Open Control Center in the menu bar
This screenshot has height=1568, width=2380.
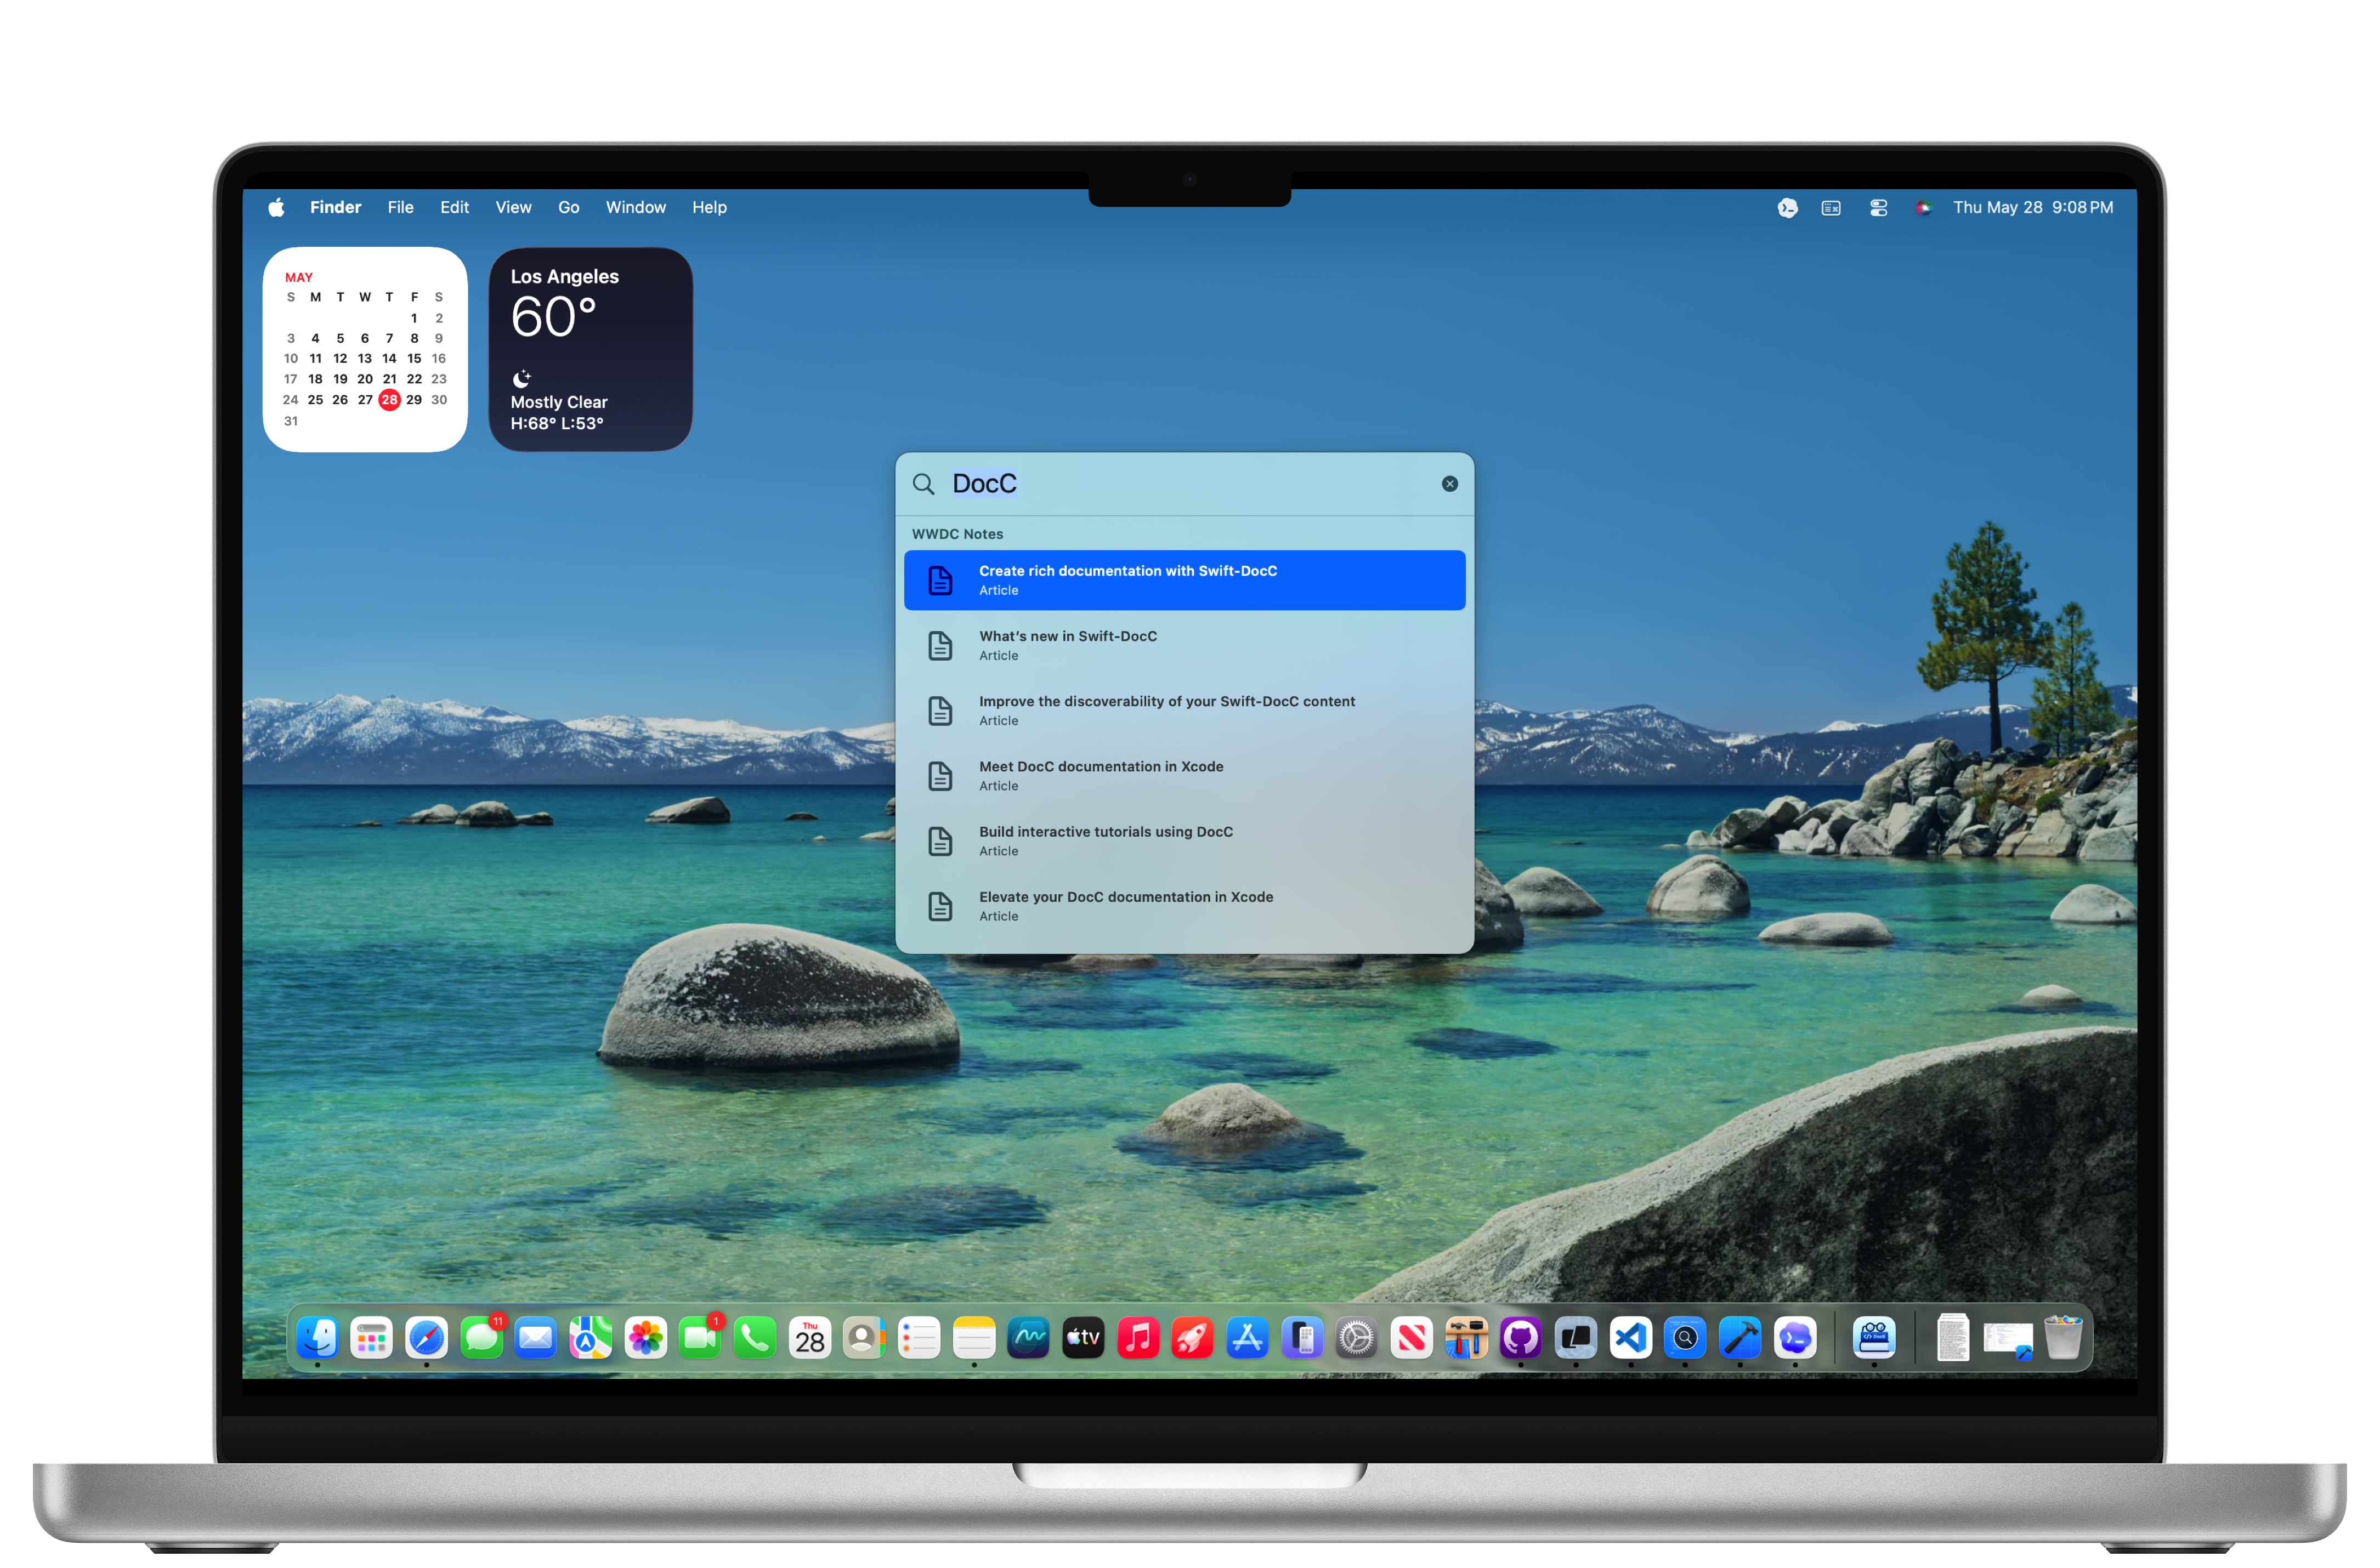pos(1878,207)
